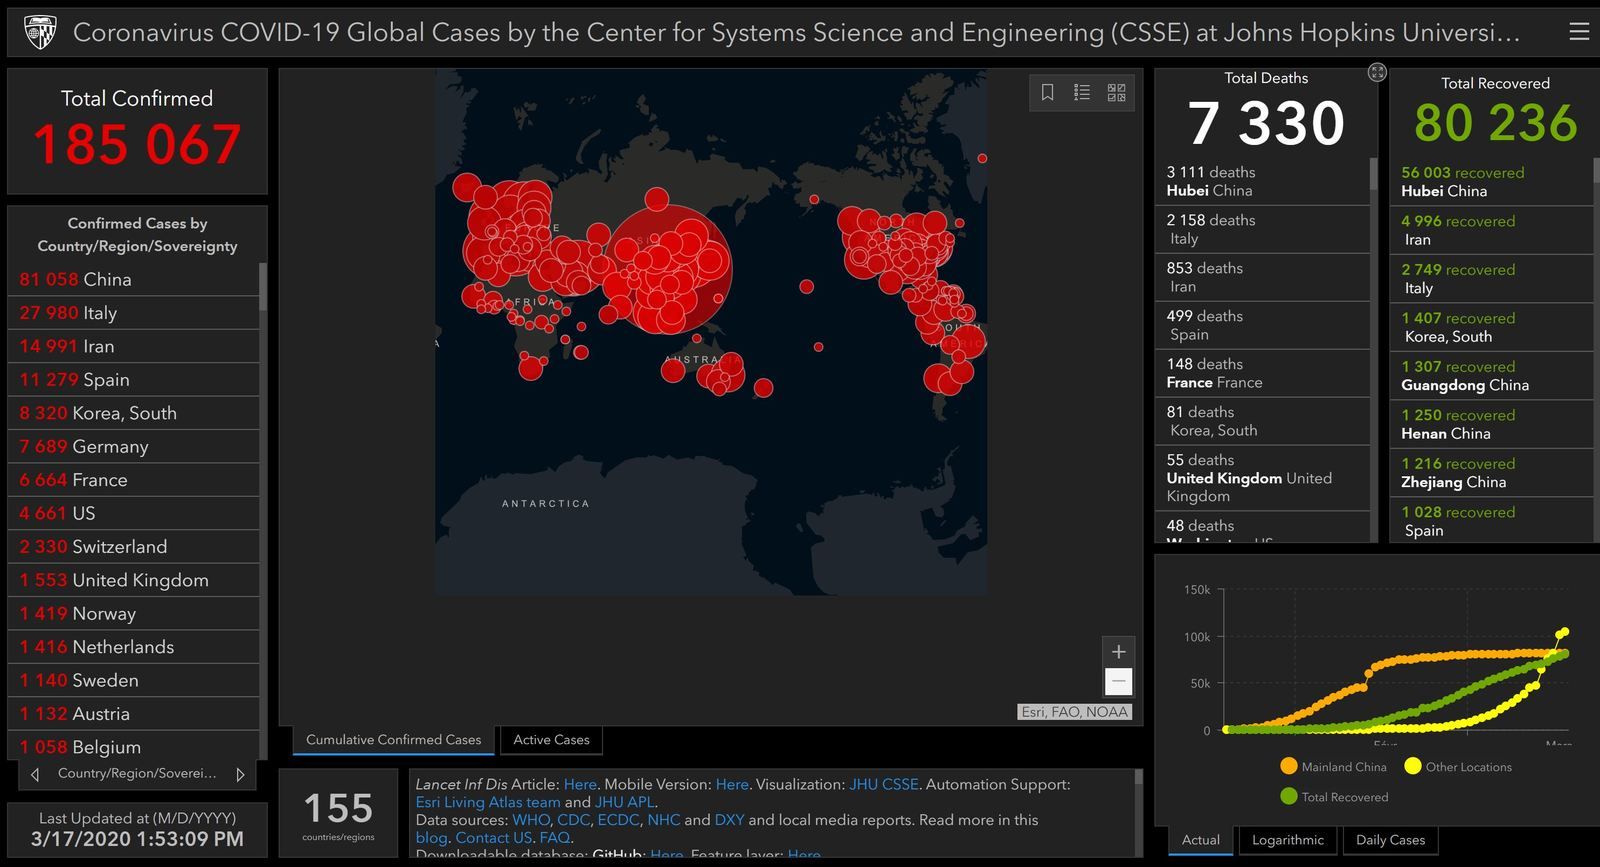Toggle Total Recovered series in chart legend
The height and width of the screenshot is (867, 1600).
(x=1334, y=797)
